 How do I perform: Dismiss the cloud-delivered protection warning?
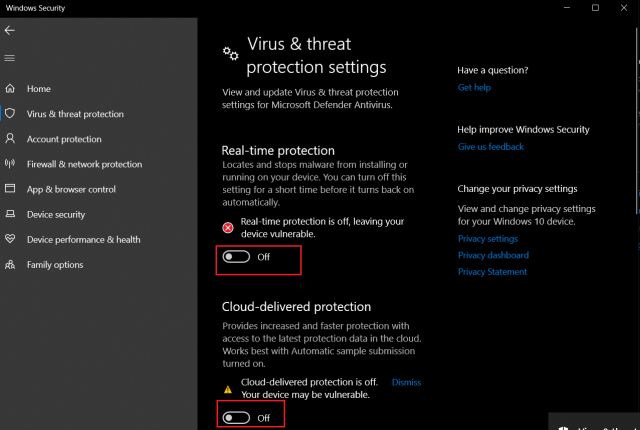click(406, 382)
